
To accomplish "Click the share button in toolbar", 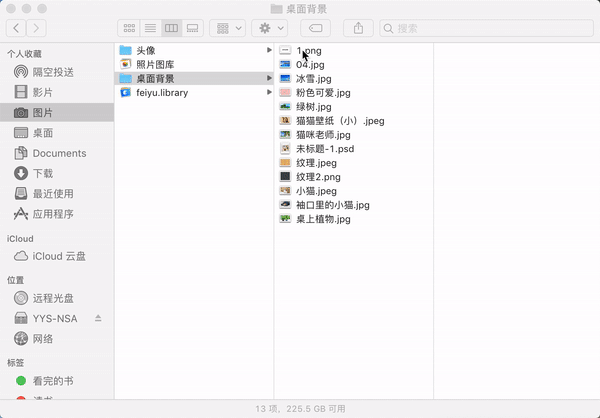I will 358,28.
